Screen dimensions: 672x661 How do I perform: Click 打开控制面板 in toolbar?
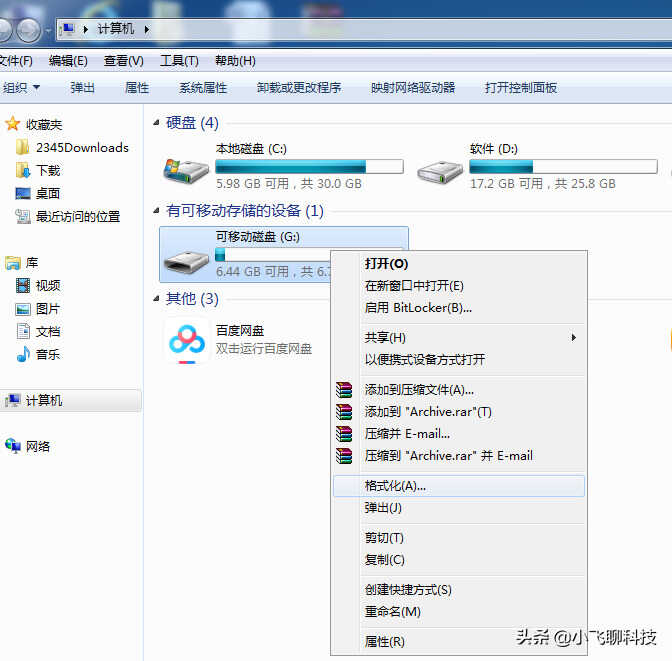coord(521,88)
